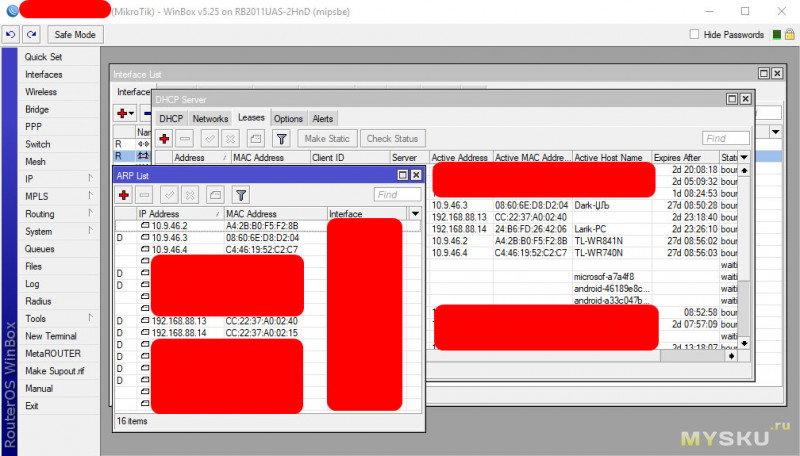Open the filter in DHCP Server
This screenshot has height=456, width=800.
[x=281, y=138]
